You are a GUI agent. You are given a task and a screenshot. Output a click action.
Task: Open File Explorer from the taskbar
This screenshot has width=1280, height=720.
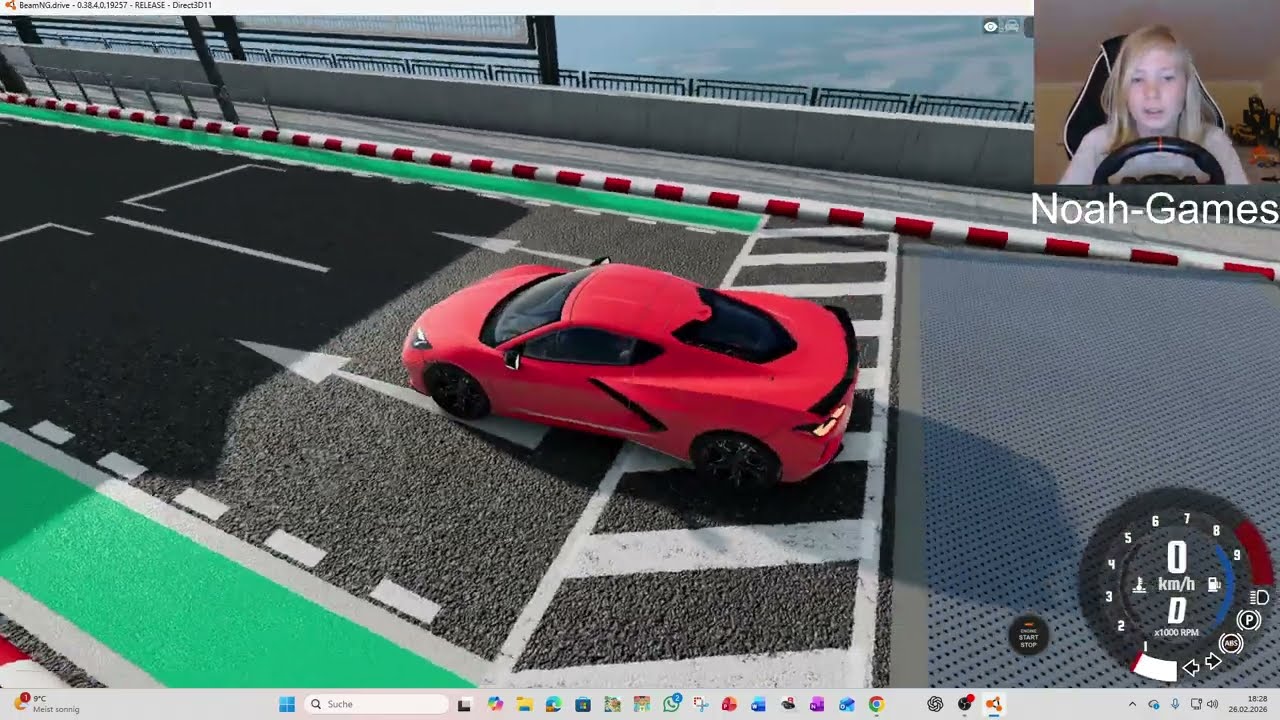pyautogui.click(x=524, y=704)
